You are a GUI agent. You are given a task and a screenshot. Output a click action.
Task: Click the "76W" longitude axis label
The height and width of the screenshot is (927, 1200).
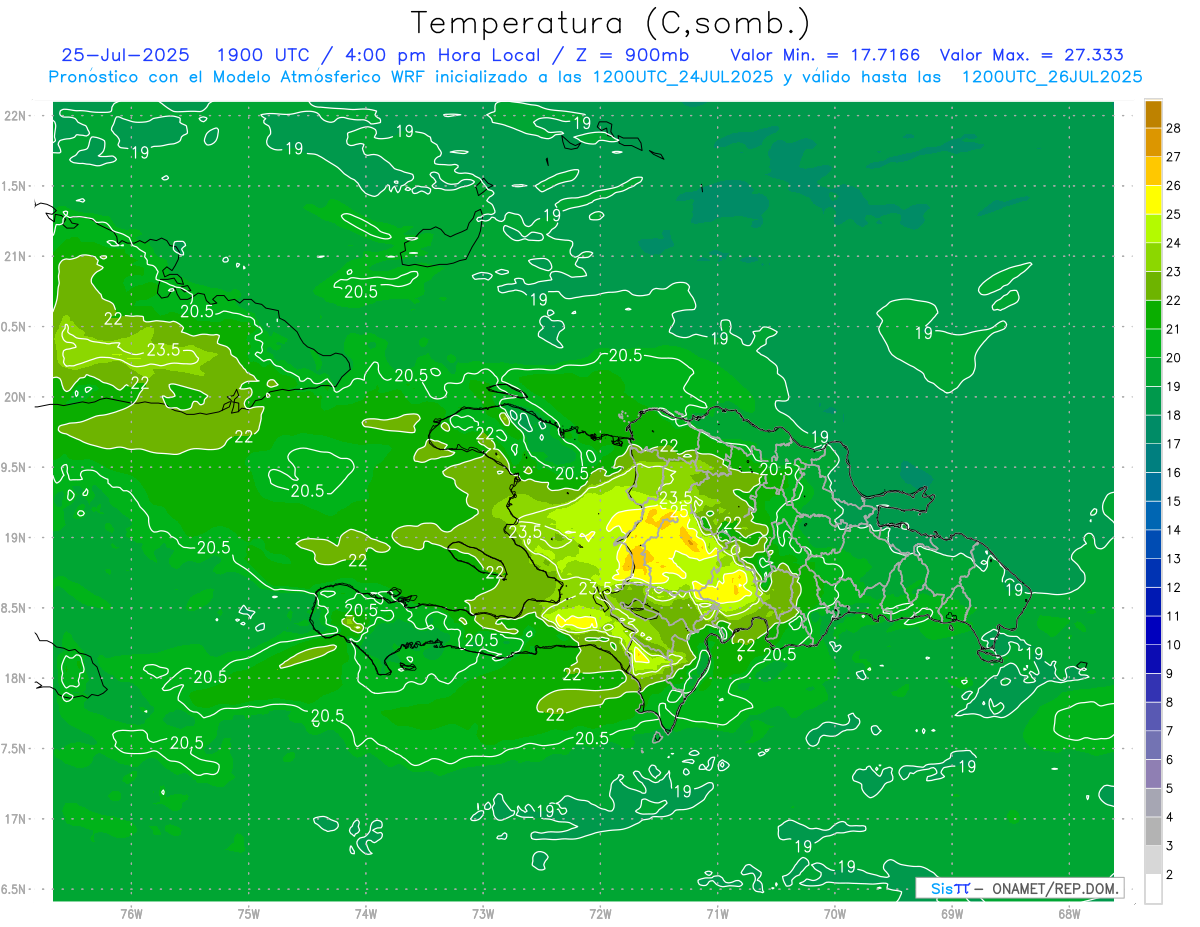point(131,914)
